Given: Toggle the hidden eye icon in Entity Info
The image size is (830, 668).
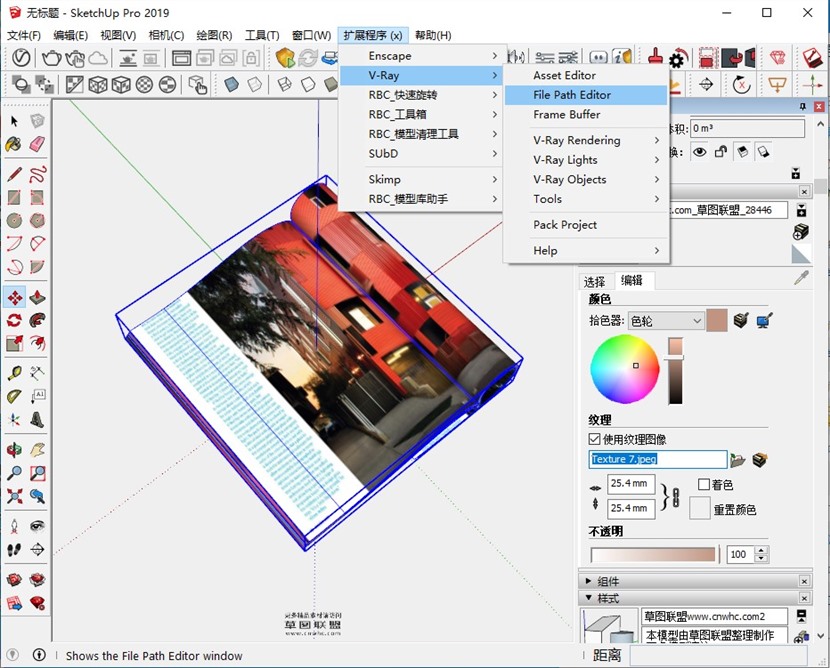Looking at the screenshot, I should (700, 152).
